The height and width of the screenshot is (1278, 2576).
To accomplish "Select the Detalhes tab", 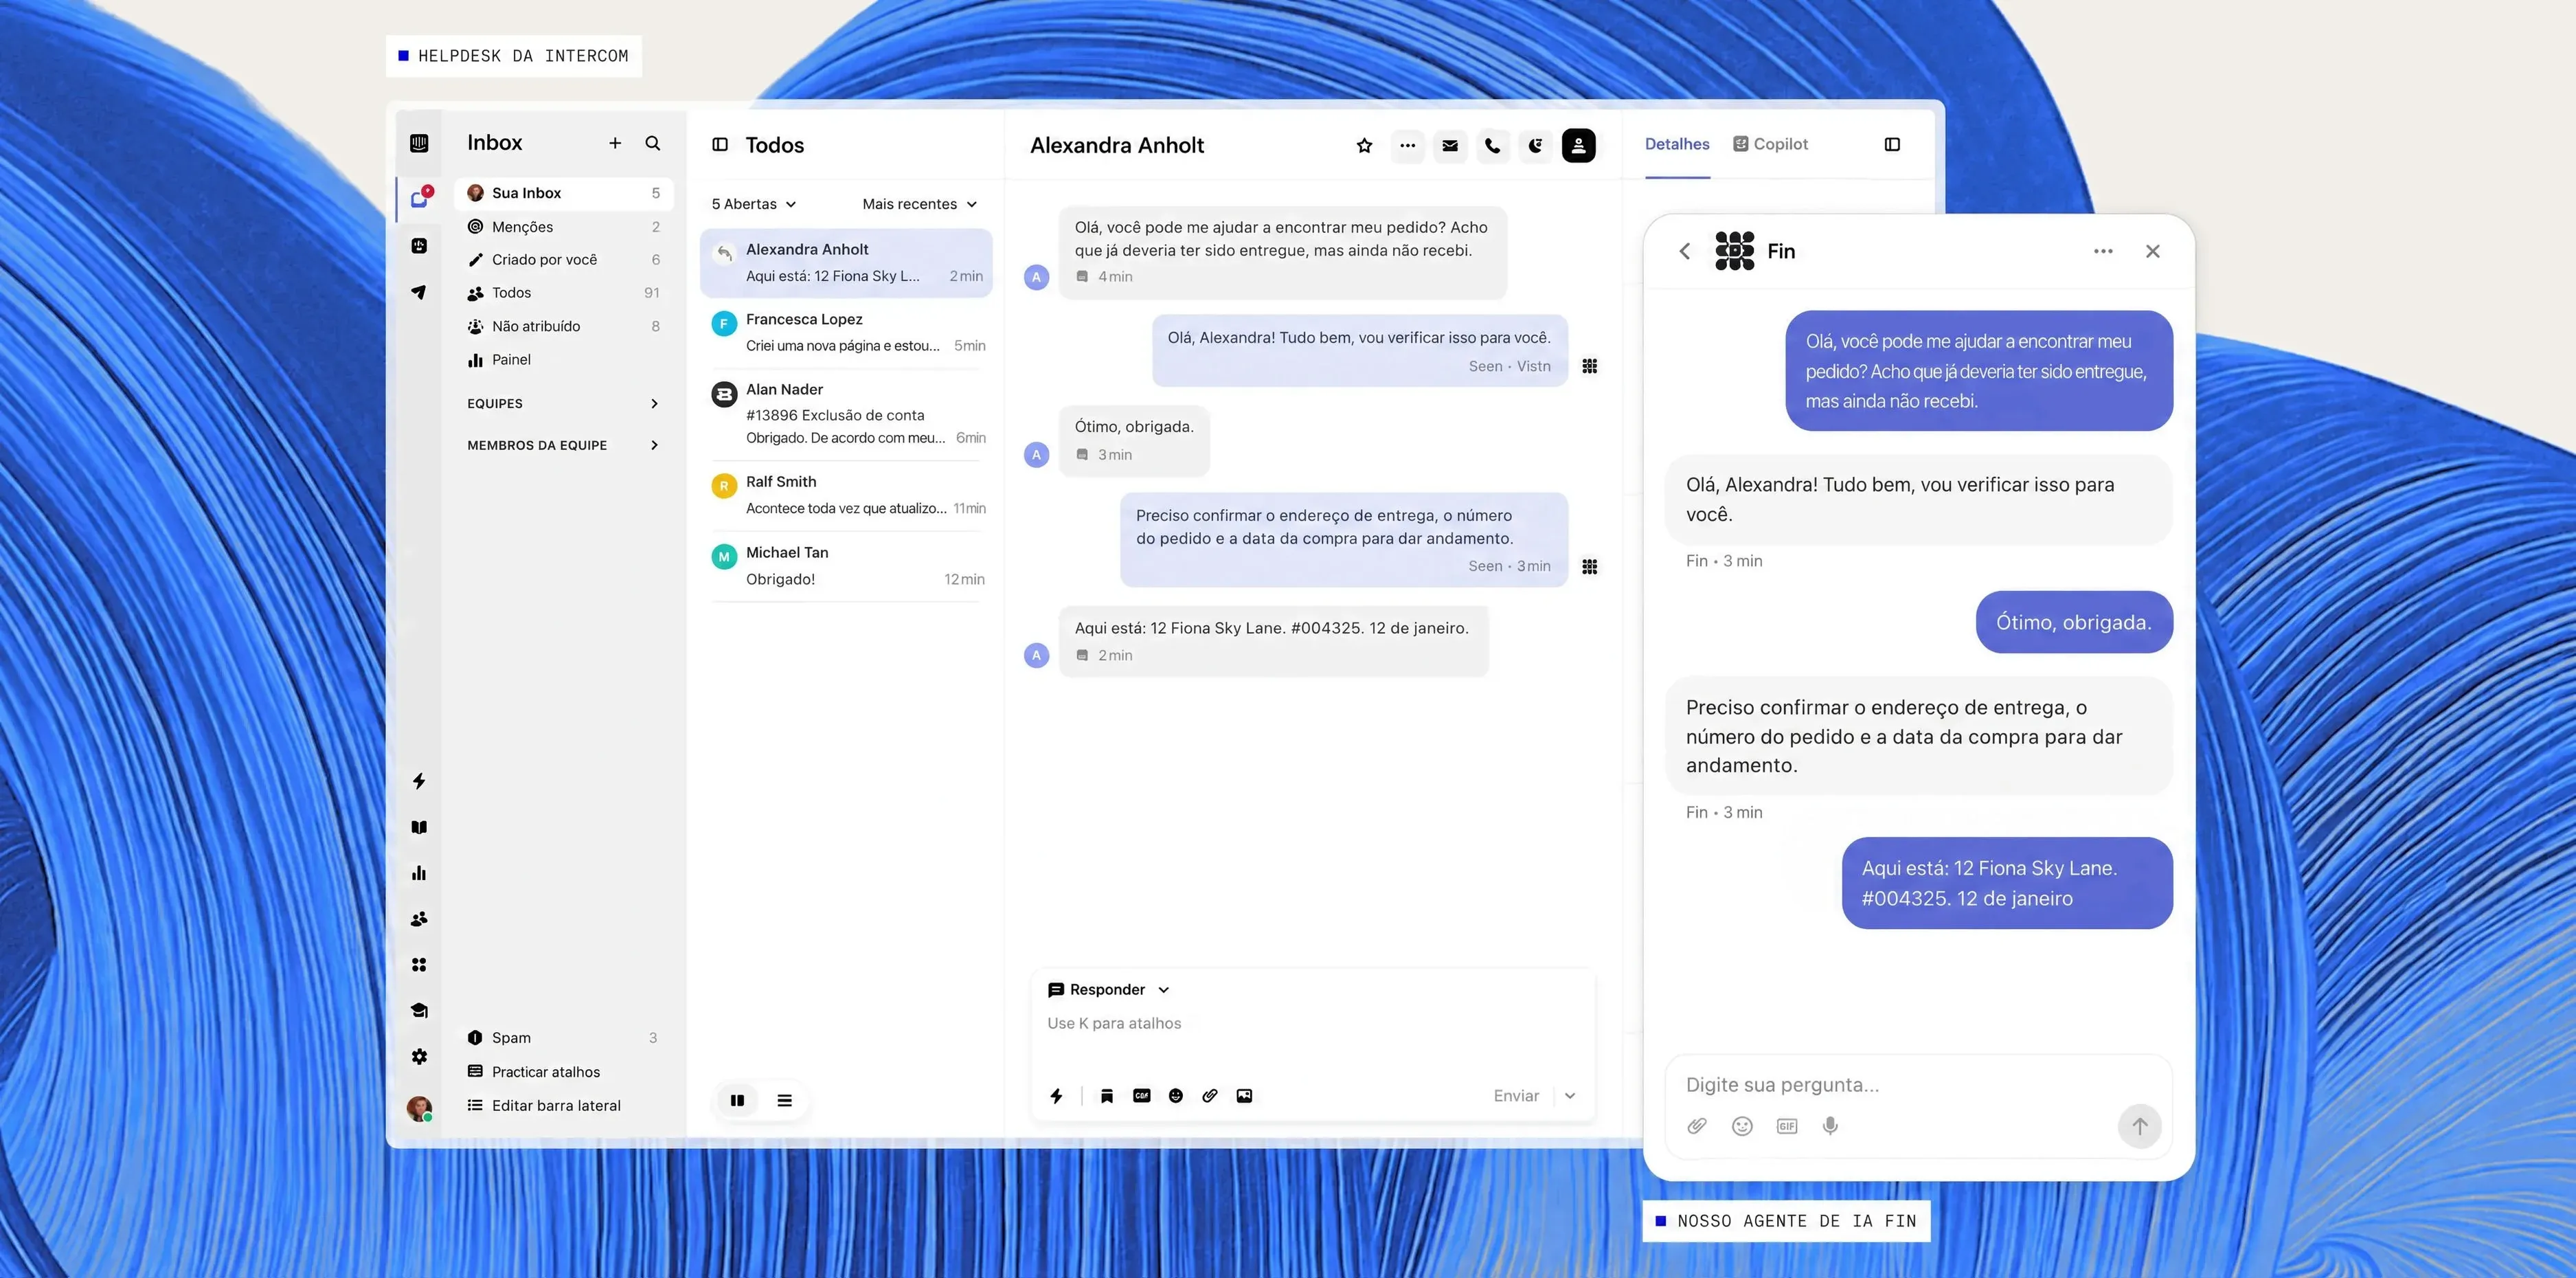I will (1677, 144).
